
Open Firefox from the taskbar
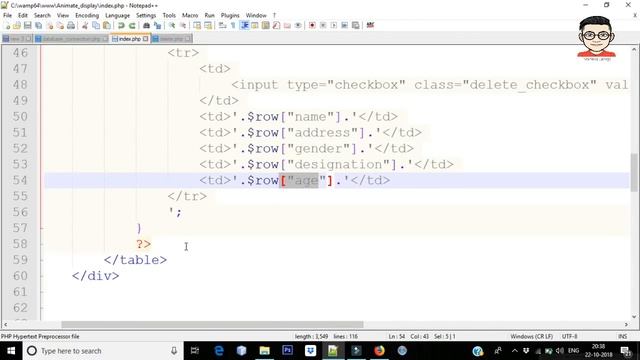[379, 351]
